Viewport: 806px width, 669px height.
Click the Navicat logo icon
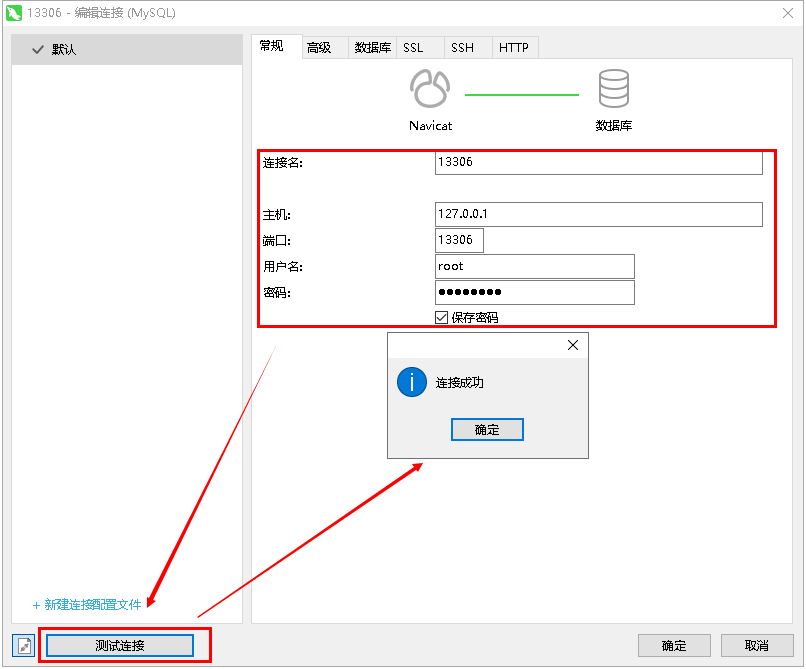430,88
